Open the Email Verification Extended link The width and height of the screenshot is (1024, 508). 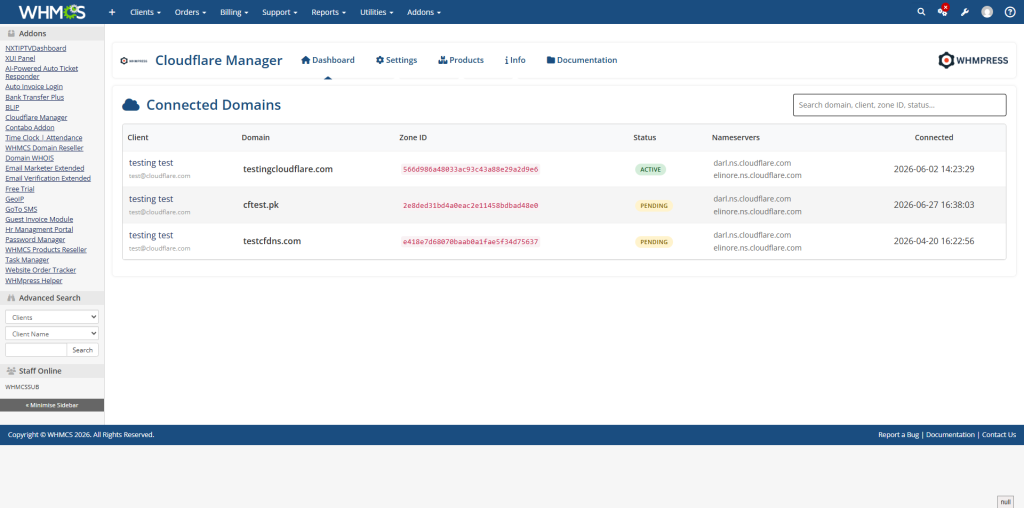[x=48, y=178]
